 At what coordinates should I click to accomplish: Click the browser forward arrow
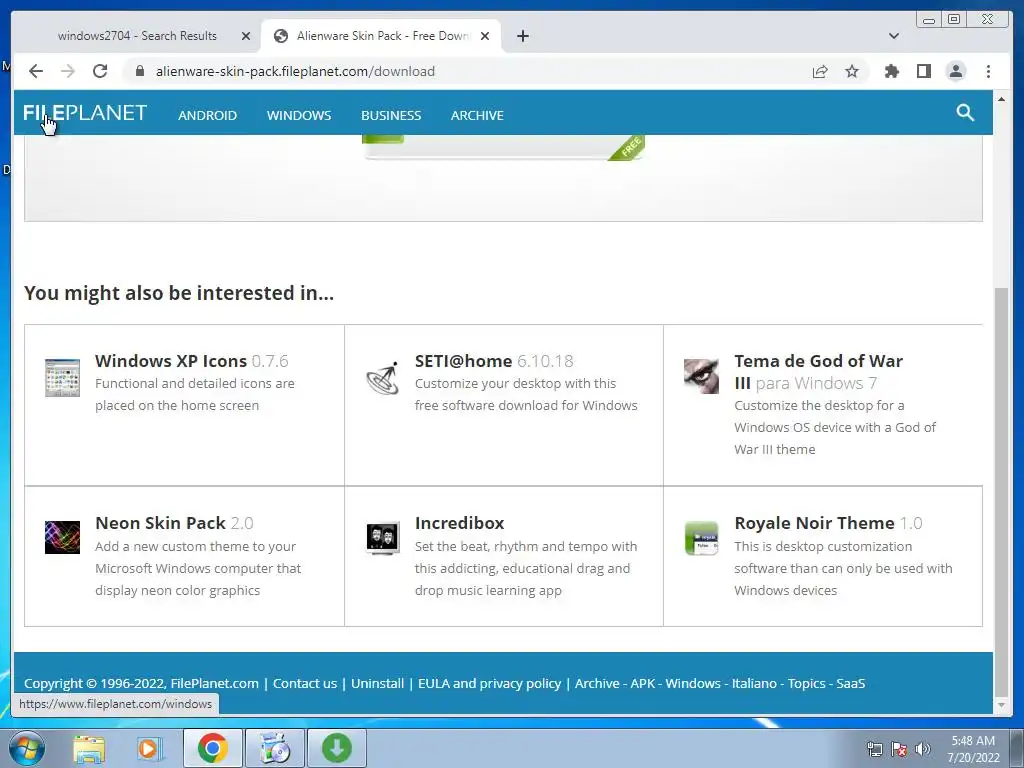point(68,71)
